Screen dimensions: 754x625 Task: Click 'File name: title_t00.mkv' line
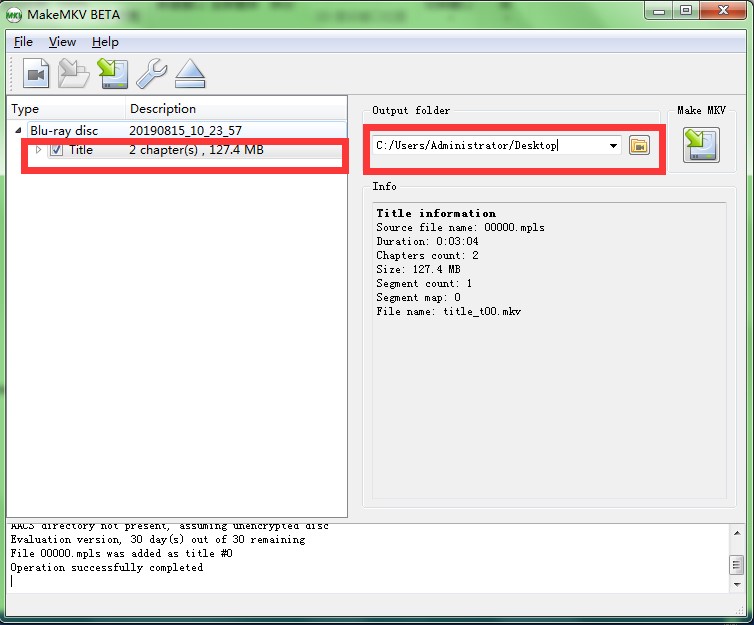(448, 312)
